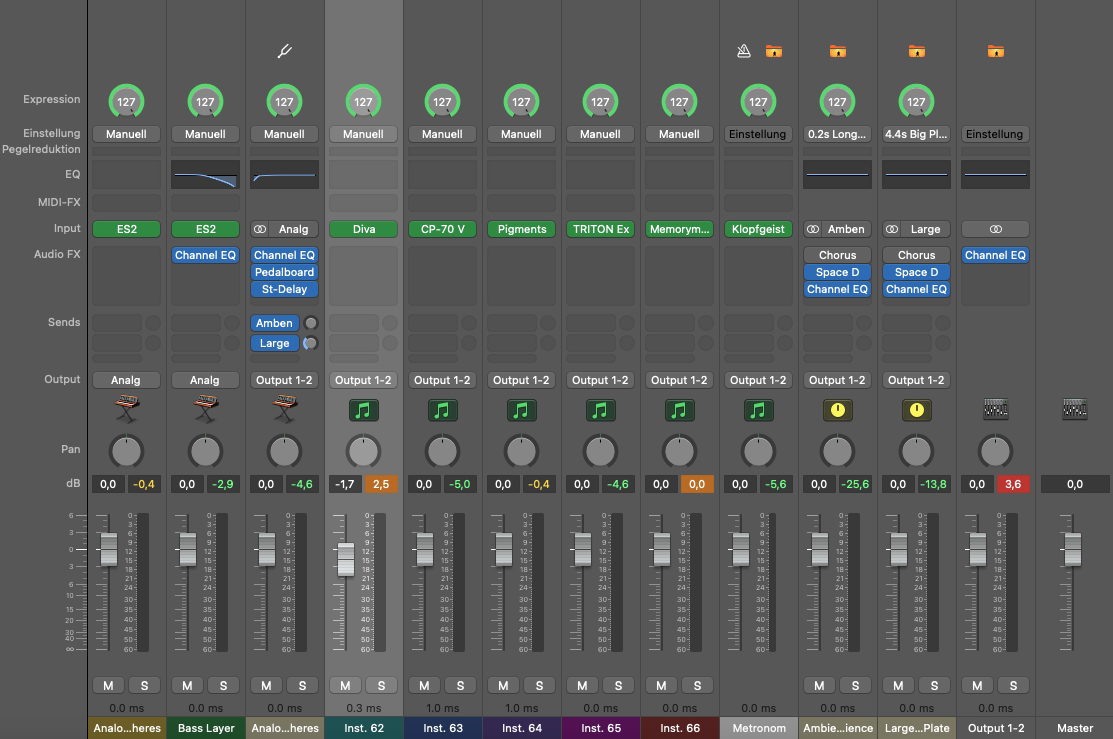Click the Master volume fader
Viewport: 1113px width, 739px height.
[x=1073, y=549]
